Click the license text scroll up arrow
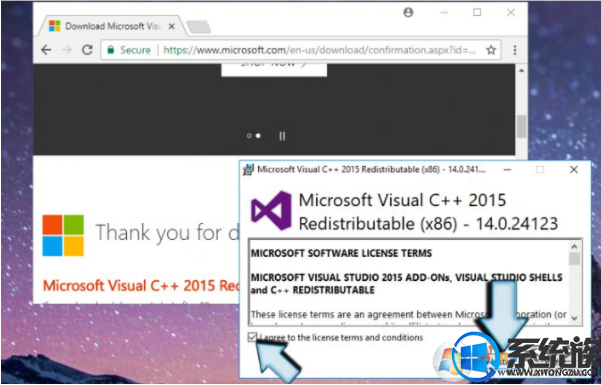601x385 pixels. coord(574,247)
